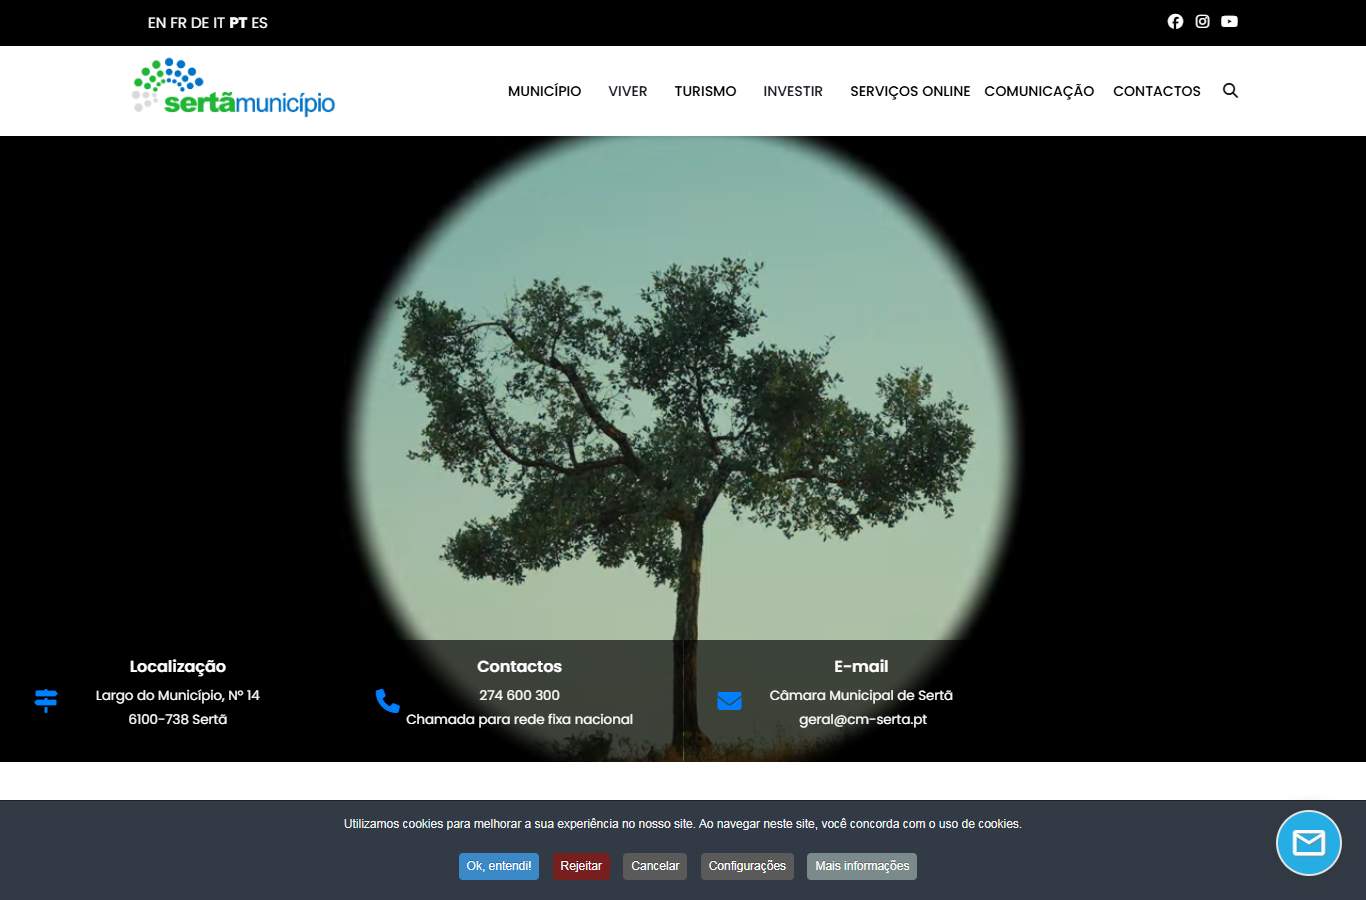Click the search magnifier icon
Image resolution: width=1366 pixels, height=900 pixels.
coord(1230,90)
